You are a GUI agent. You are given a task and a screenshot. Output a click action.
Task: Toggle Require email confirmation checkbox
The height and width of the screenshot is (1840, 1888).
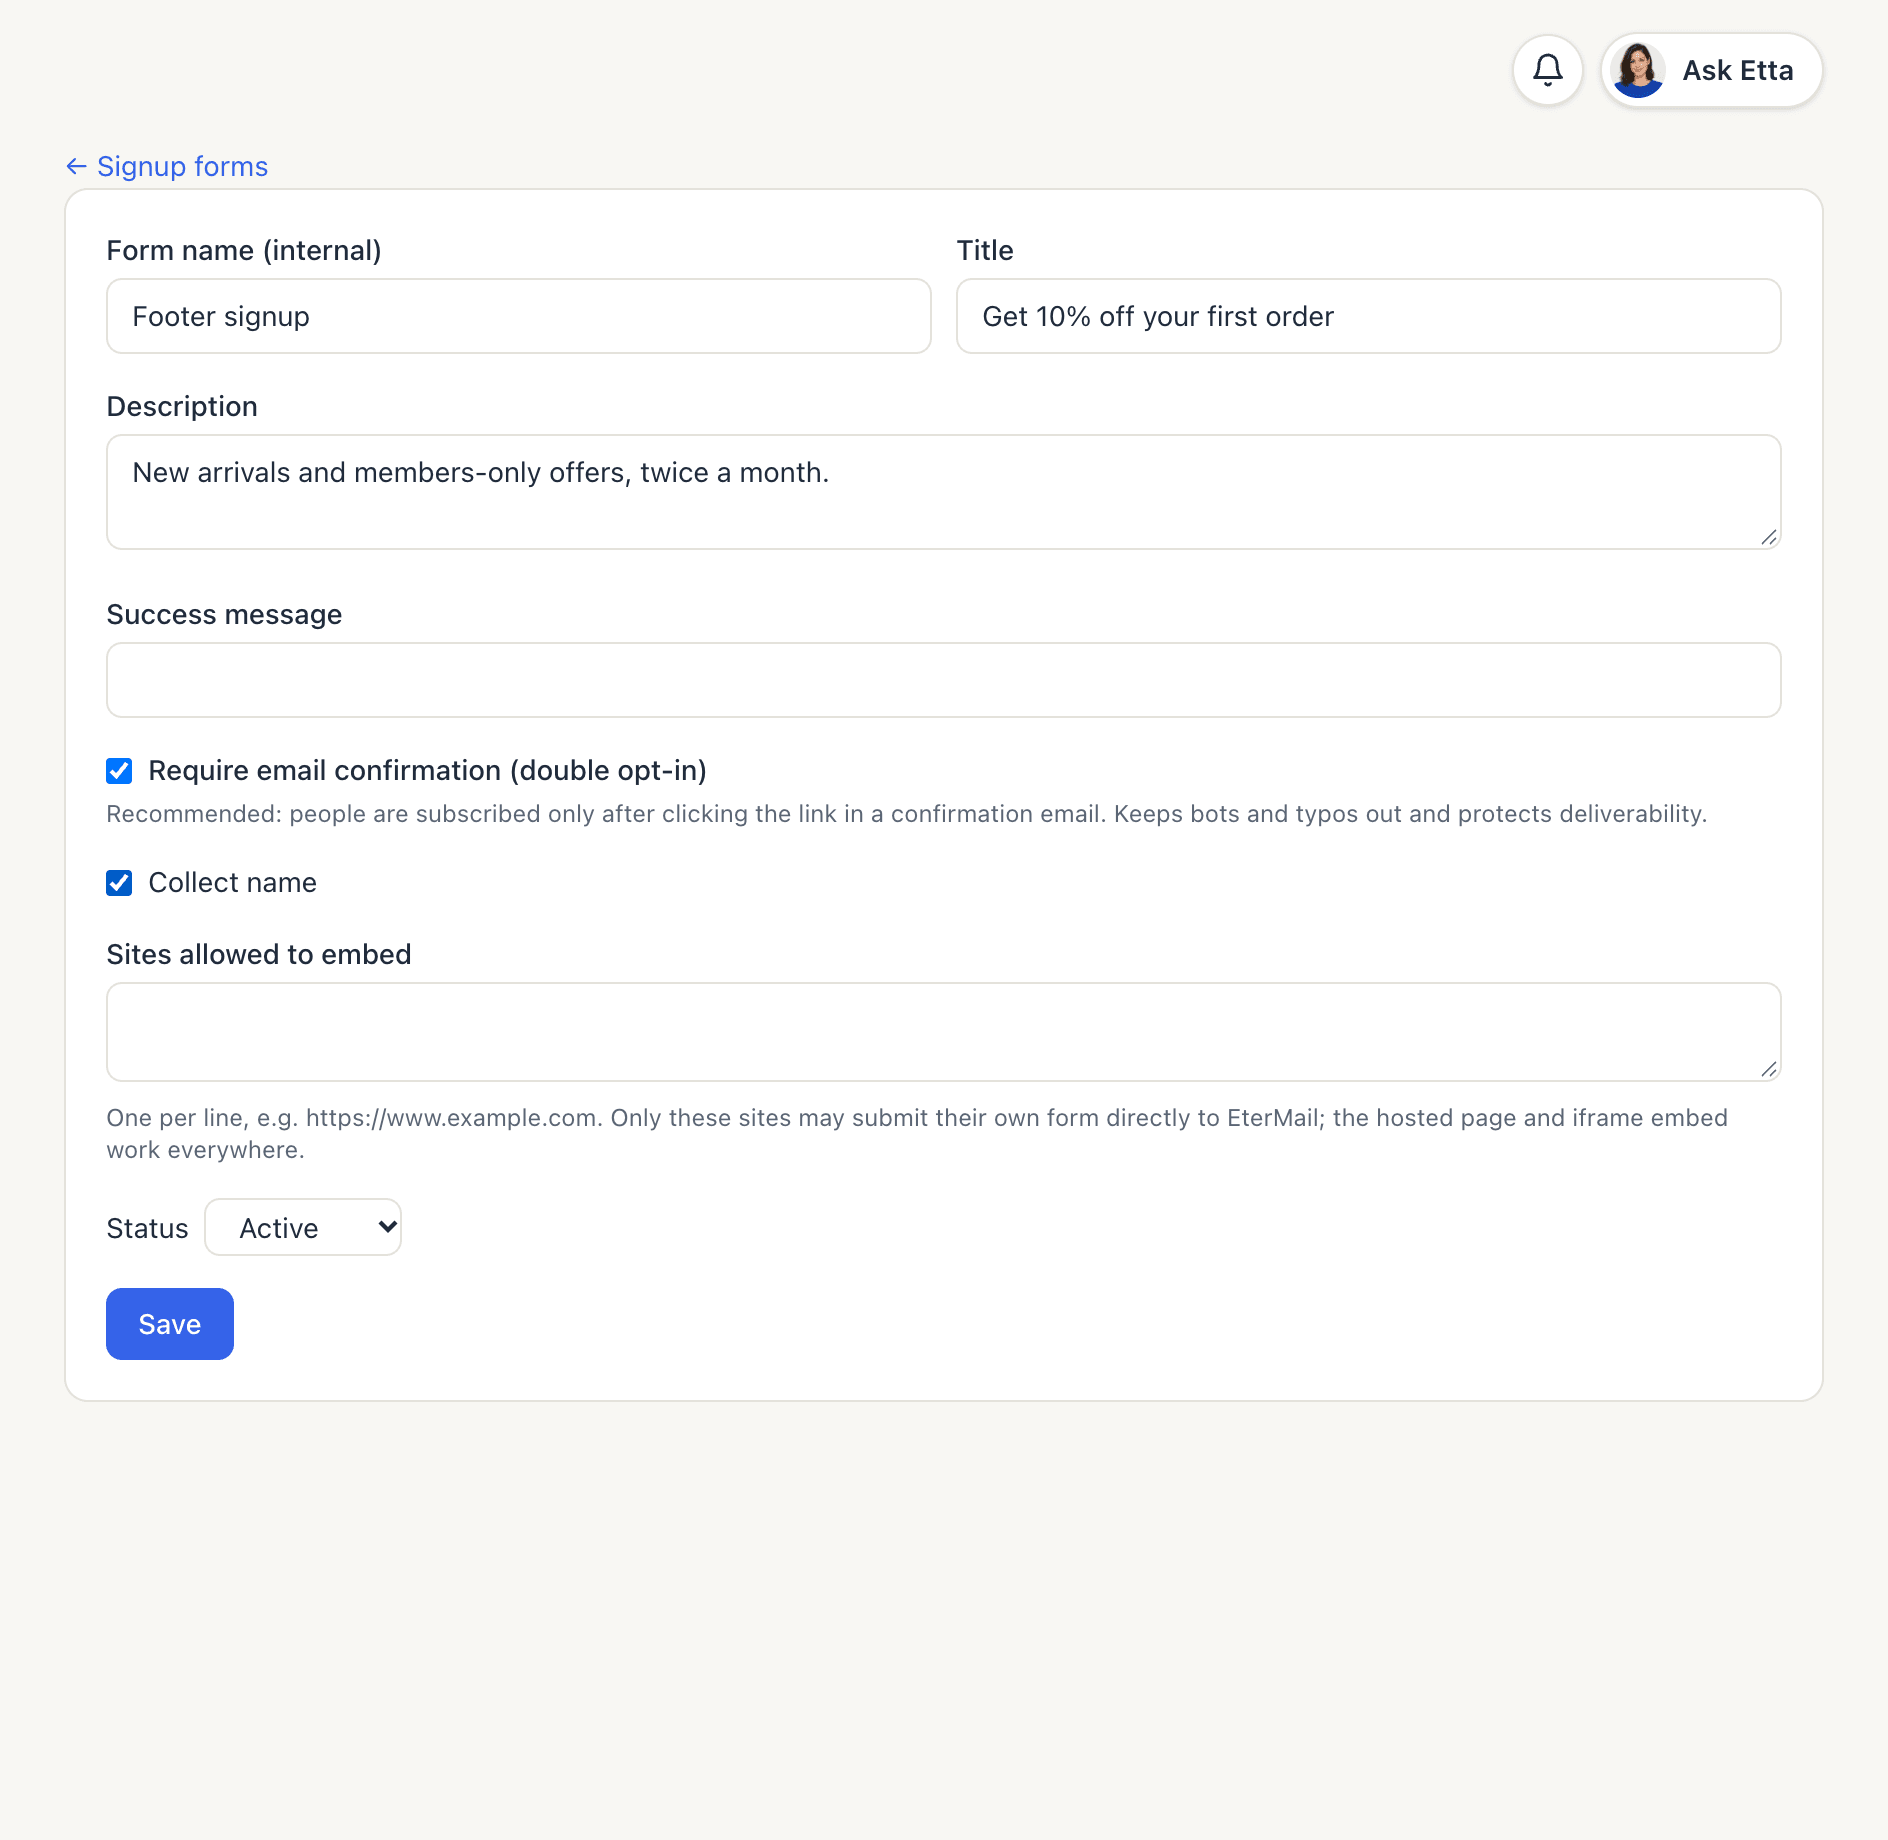[119, 770]
